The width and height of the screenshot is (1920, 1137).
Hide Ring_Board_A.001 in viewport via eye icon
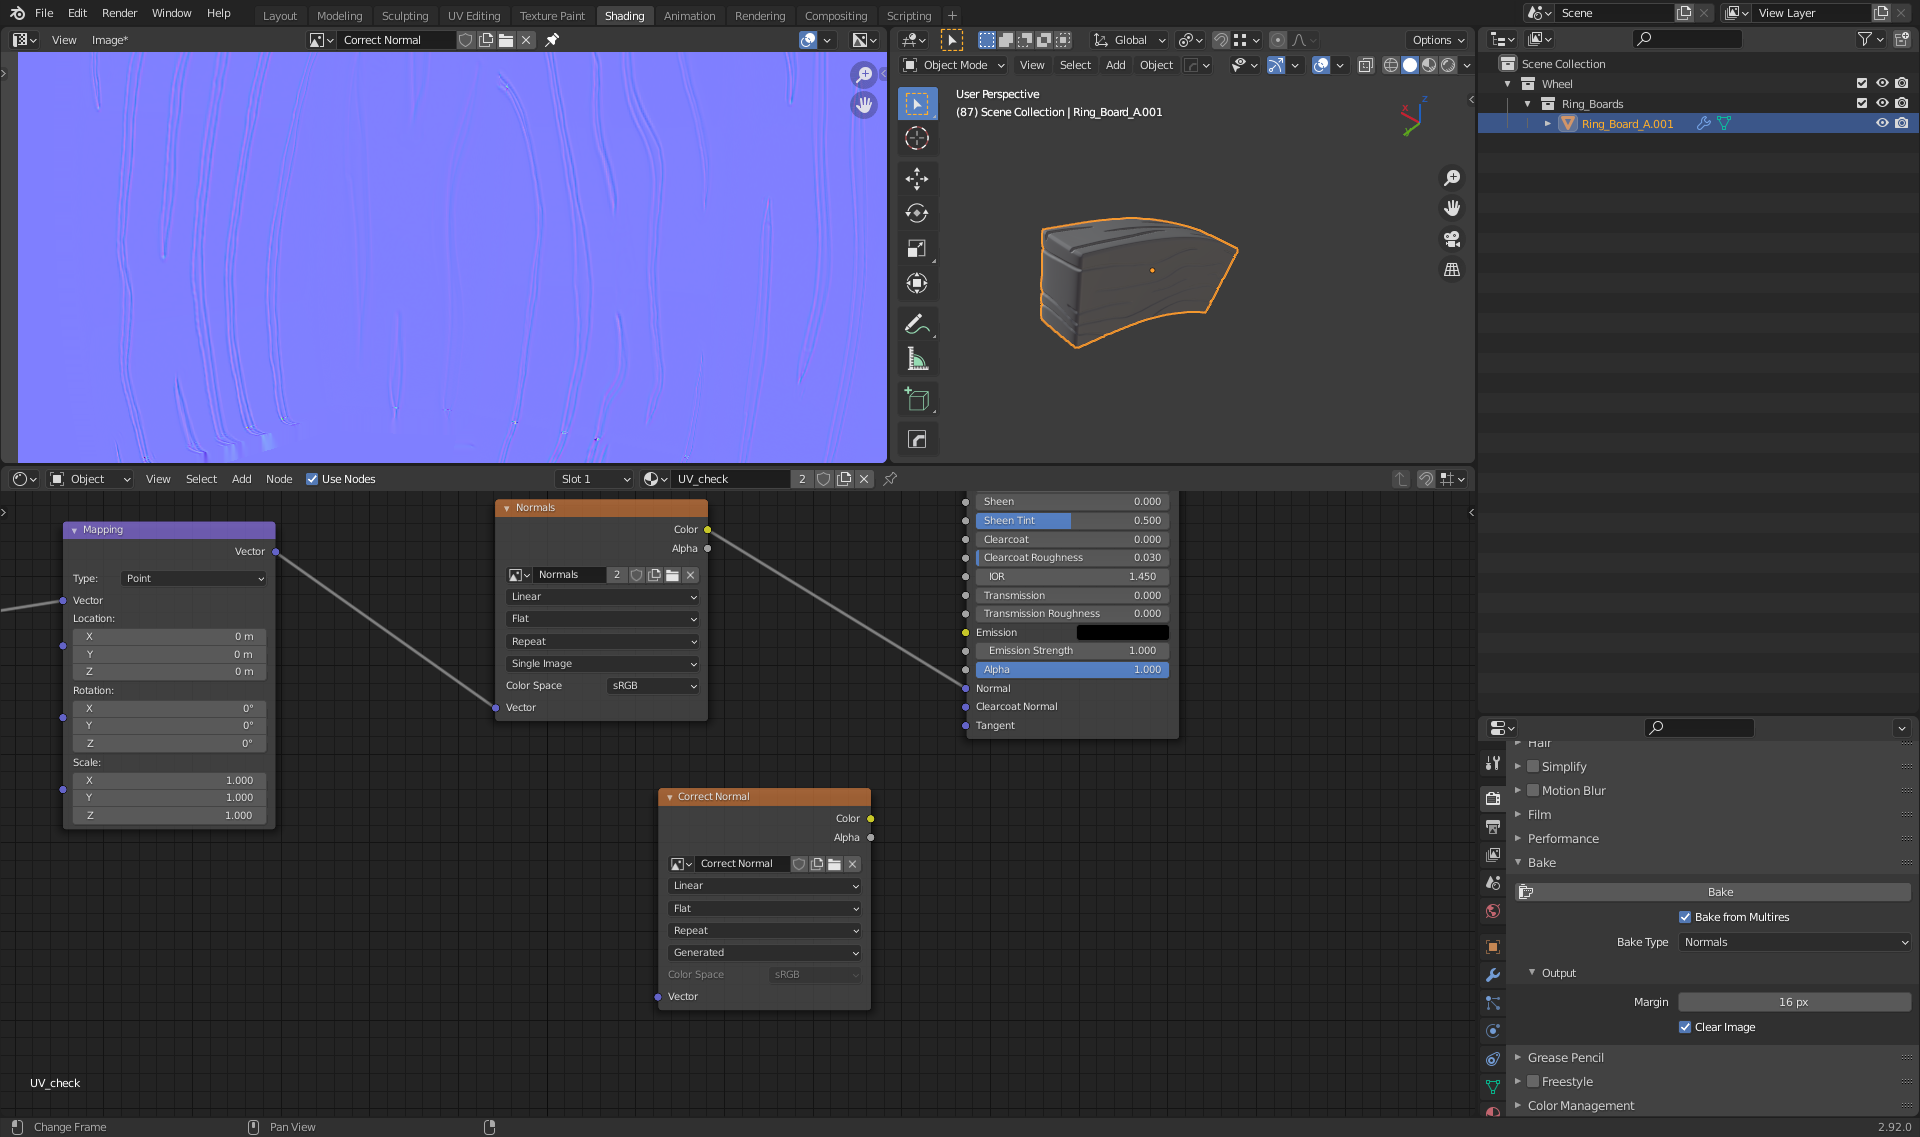pyautogui.click(x=1881, y=124)
